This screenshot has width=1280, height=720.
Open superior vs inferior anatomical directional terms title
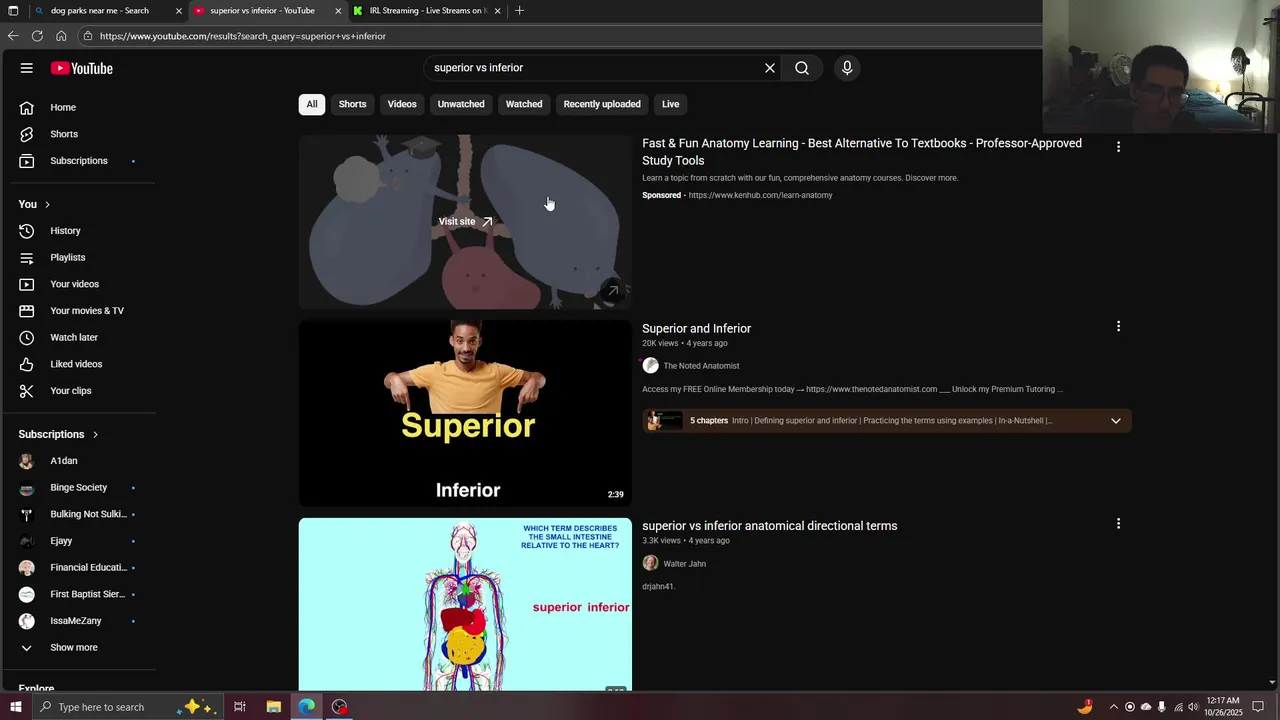pos(769,526)
